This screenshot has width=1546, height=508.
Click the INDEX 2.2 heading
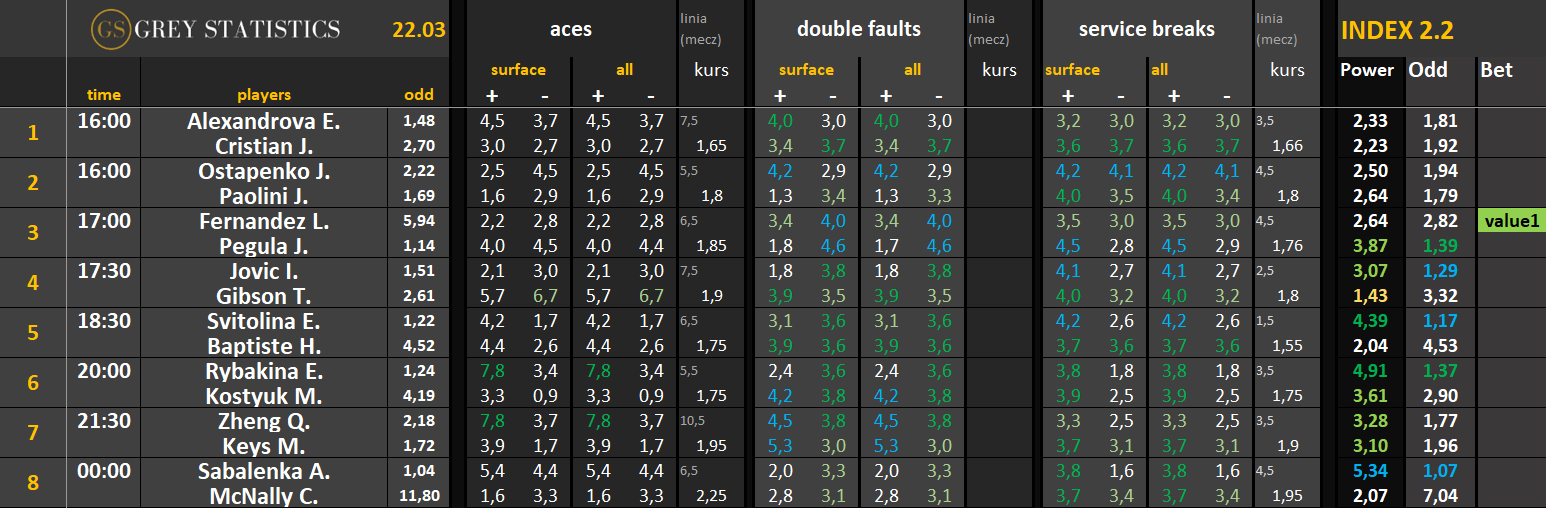pyautogui.click(x=1396, y=30)
